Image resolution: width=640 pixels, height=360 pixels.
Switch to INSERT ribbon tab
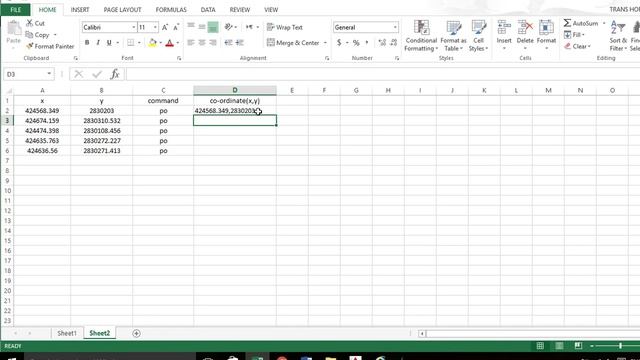pyautogui.click(x=80, y=9)
